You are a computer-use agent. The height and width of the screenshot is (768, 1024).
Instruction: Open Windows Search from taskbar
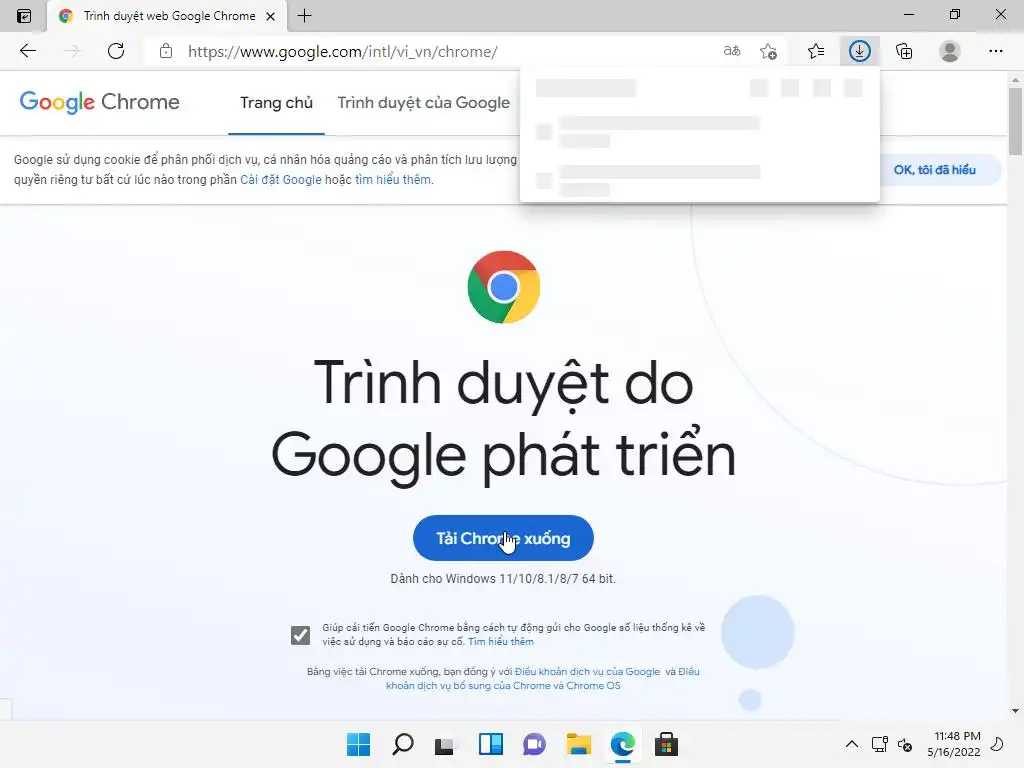(x=402, y=744)
